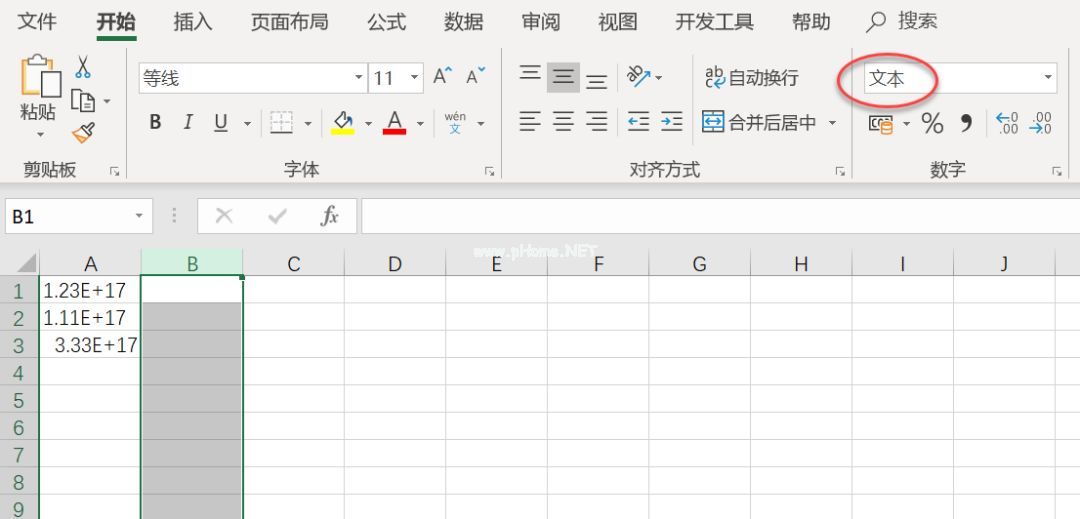Screen dimensions: 1080x519
Task: Click the Comma Style icon
Action: (x=966, y=123)
